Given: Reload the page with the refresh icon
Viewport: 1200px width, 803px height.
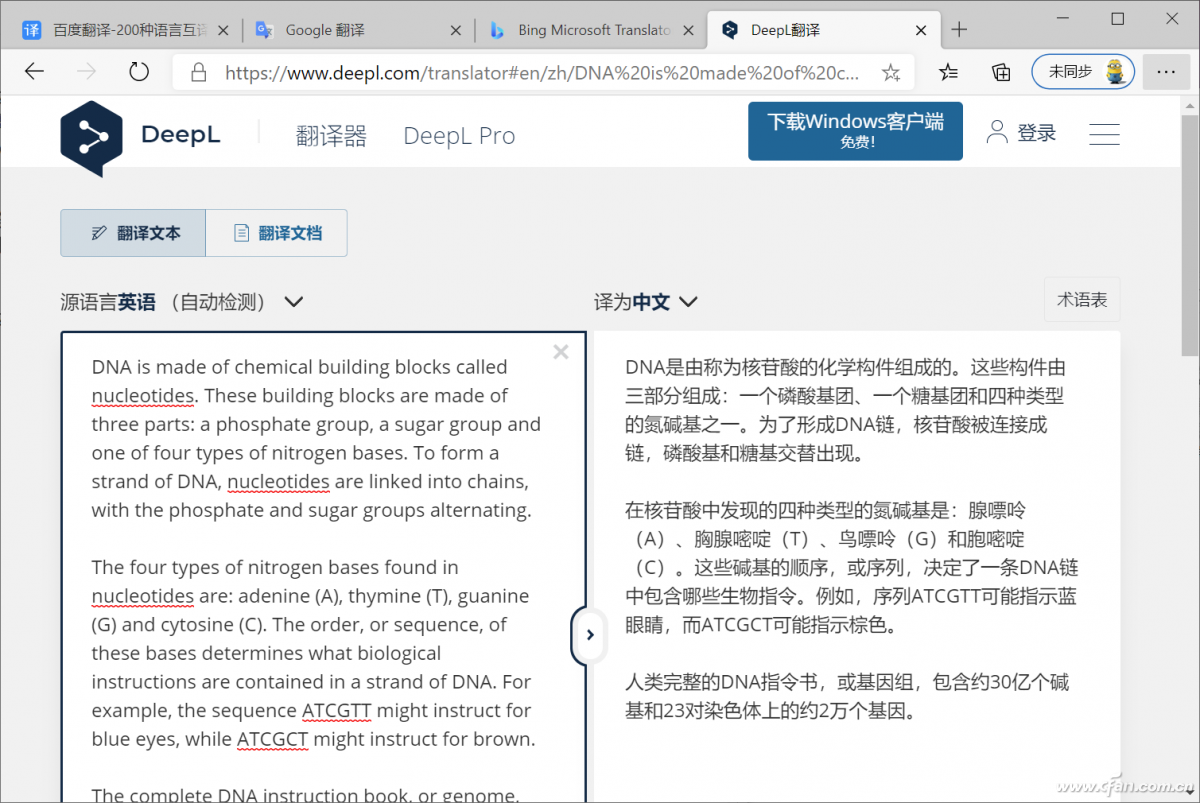Looking at the screenshot, I should (x=139, y=71).
